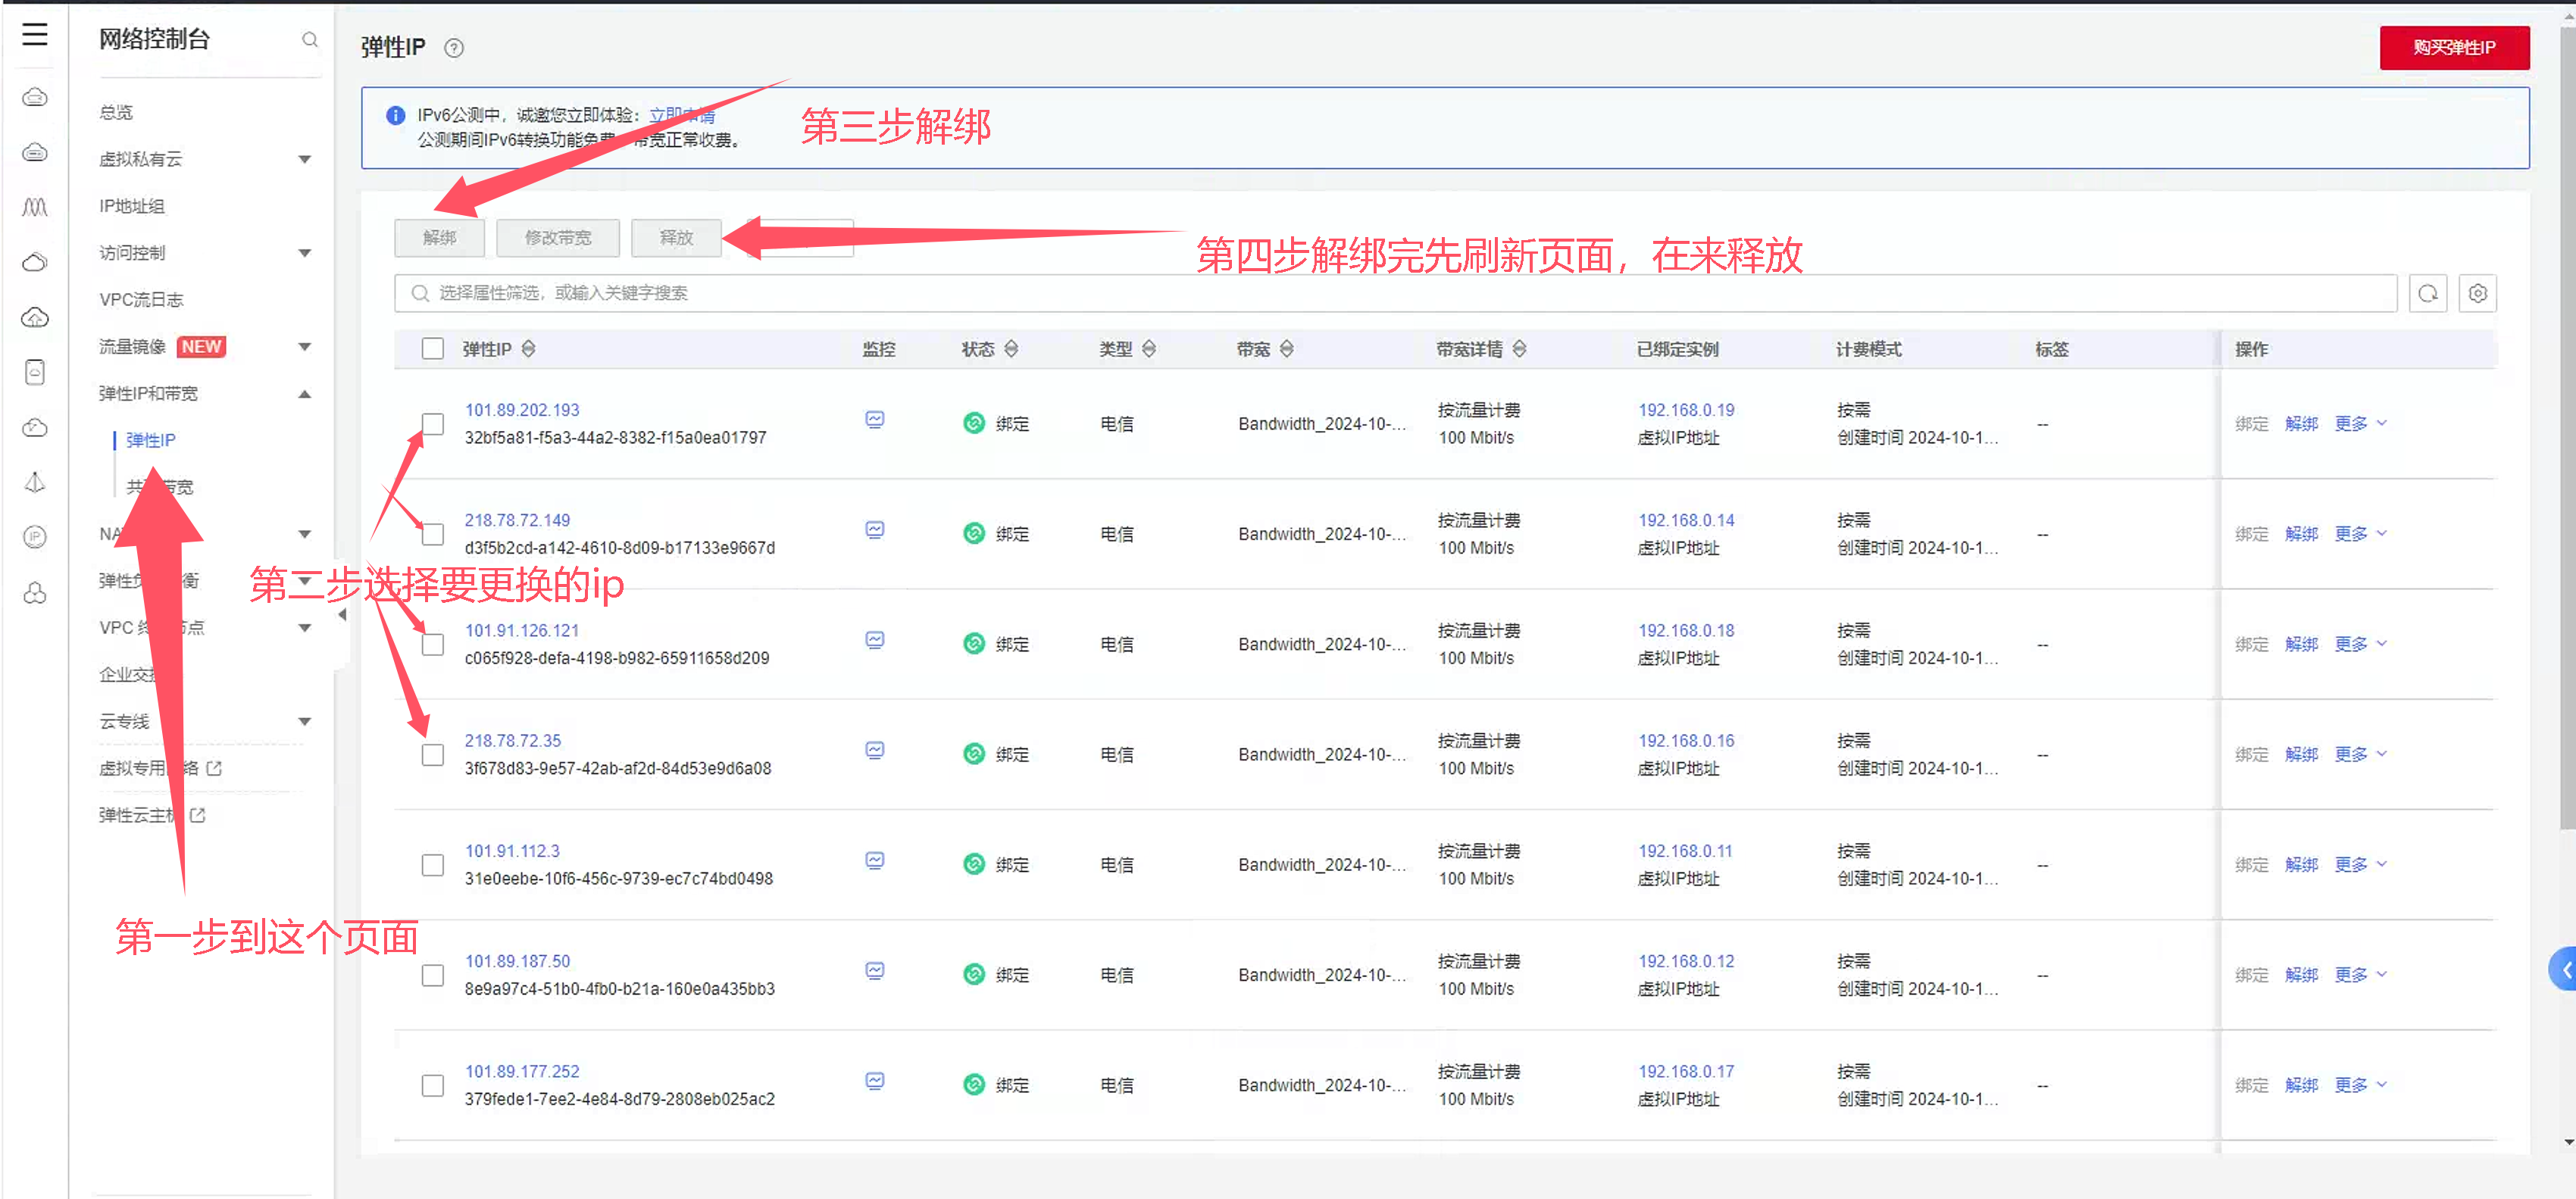Click the search icon beside 网络控制台
Screen dimensions: 2576x1199
[310, 39]
